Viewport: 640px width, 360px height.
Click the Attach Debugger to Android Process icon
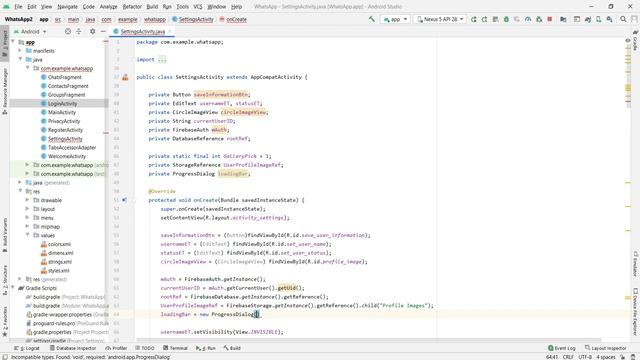[539, 19]
